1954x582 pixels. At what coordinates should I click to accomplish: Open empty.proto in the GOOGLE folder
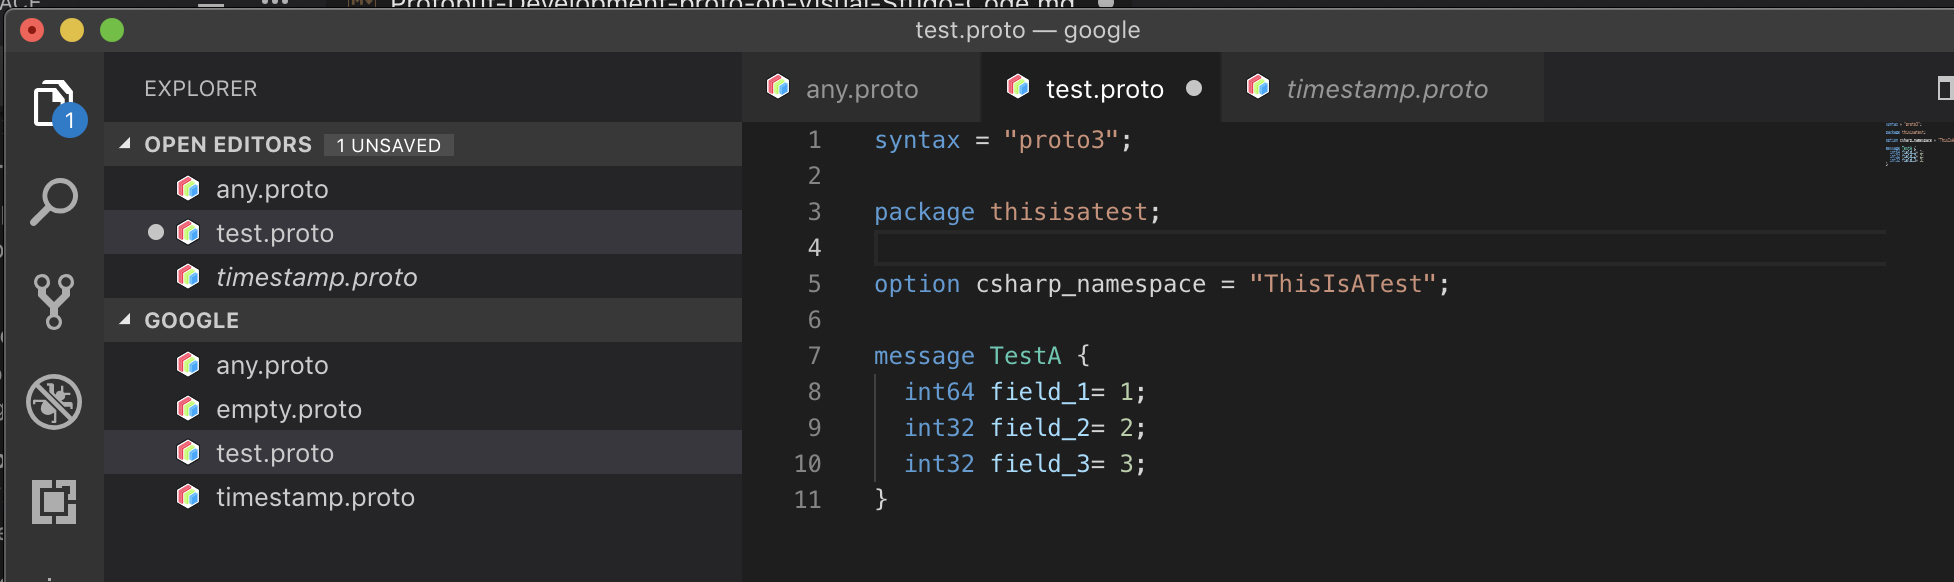coord(288,409)
